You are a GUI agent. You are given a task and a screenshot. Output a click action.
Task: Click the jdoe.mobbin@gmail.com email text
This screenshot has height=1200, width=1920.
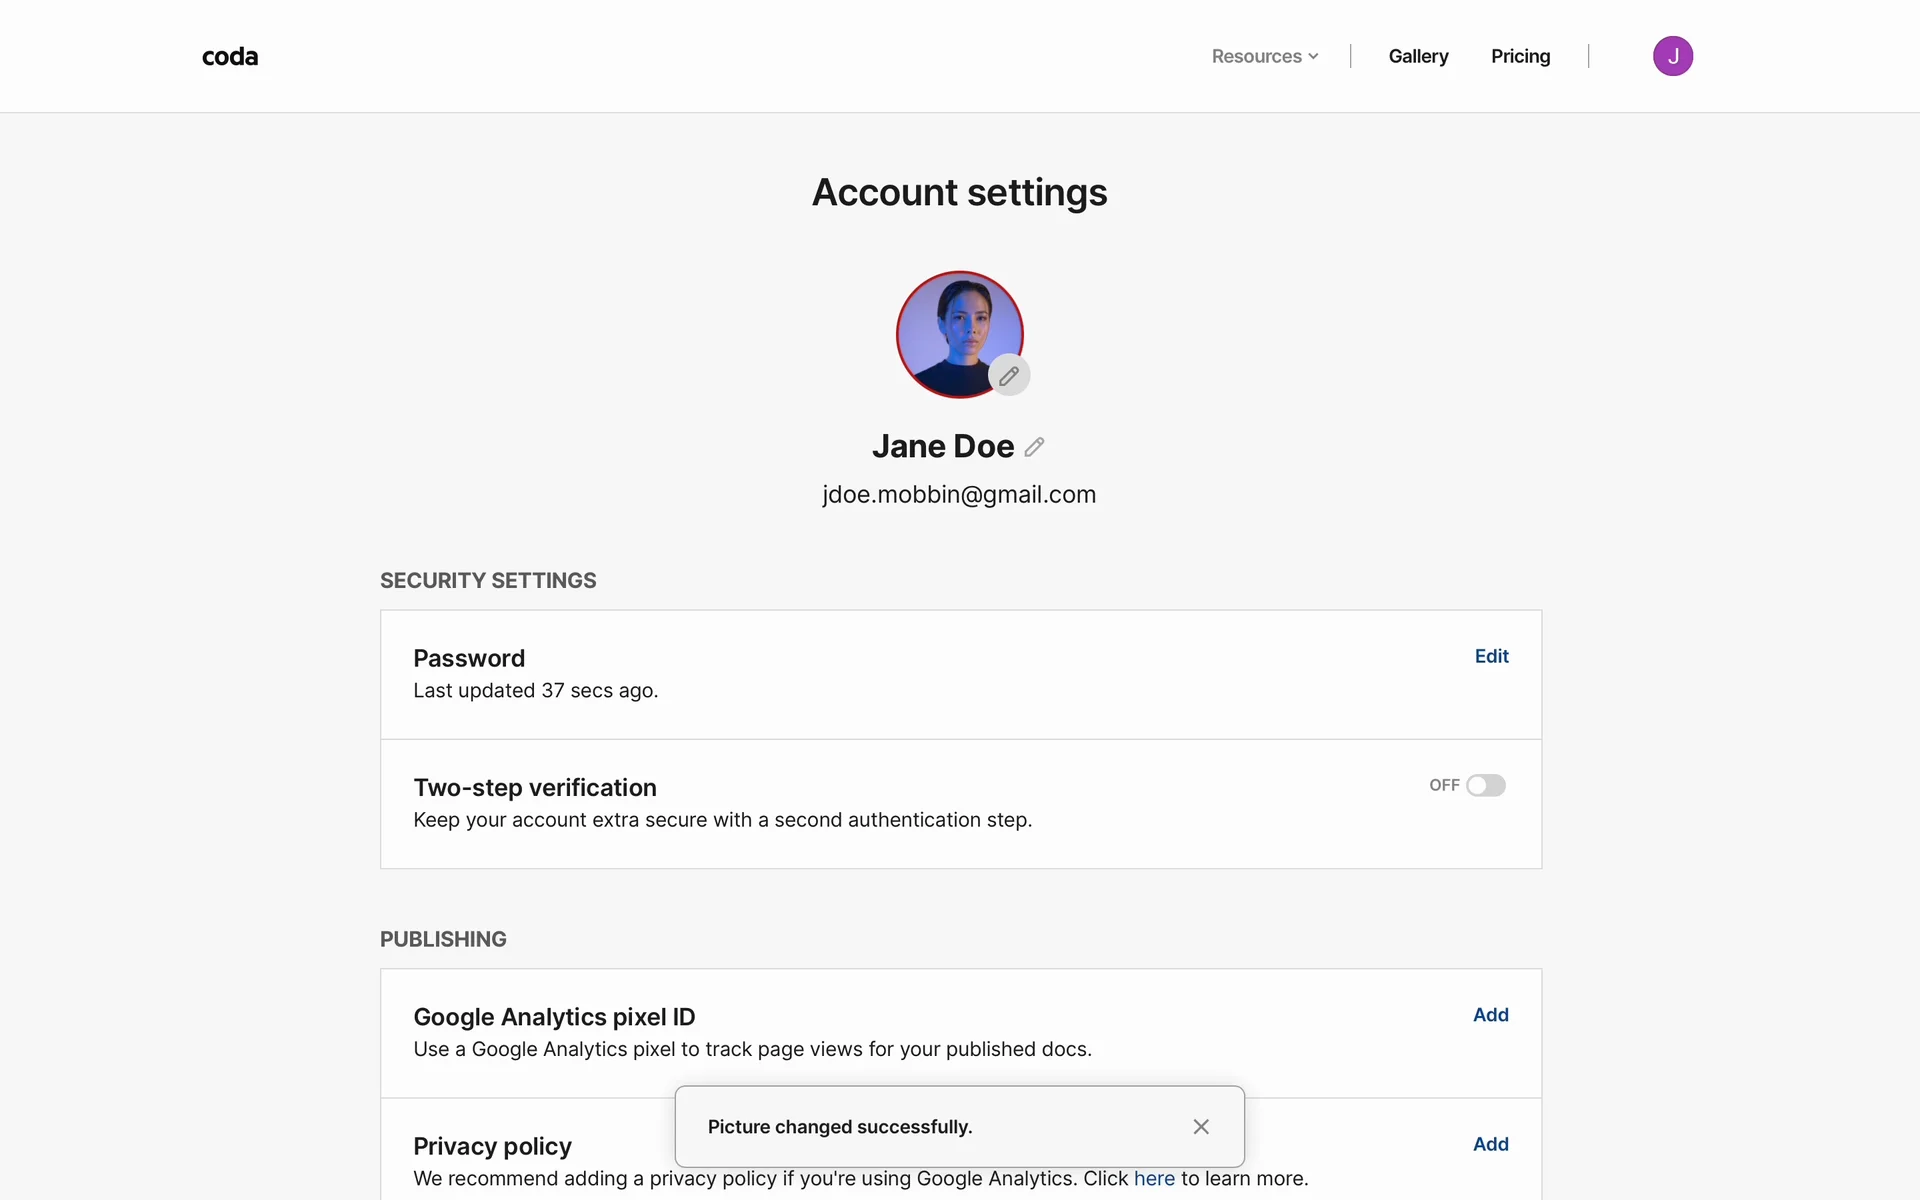pyautogui.click(x=959, y=495)
